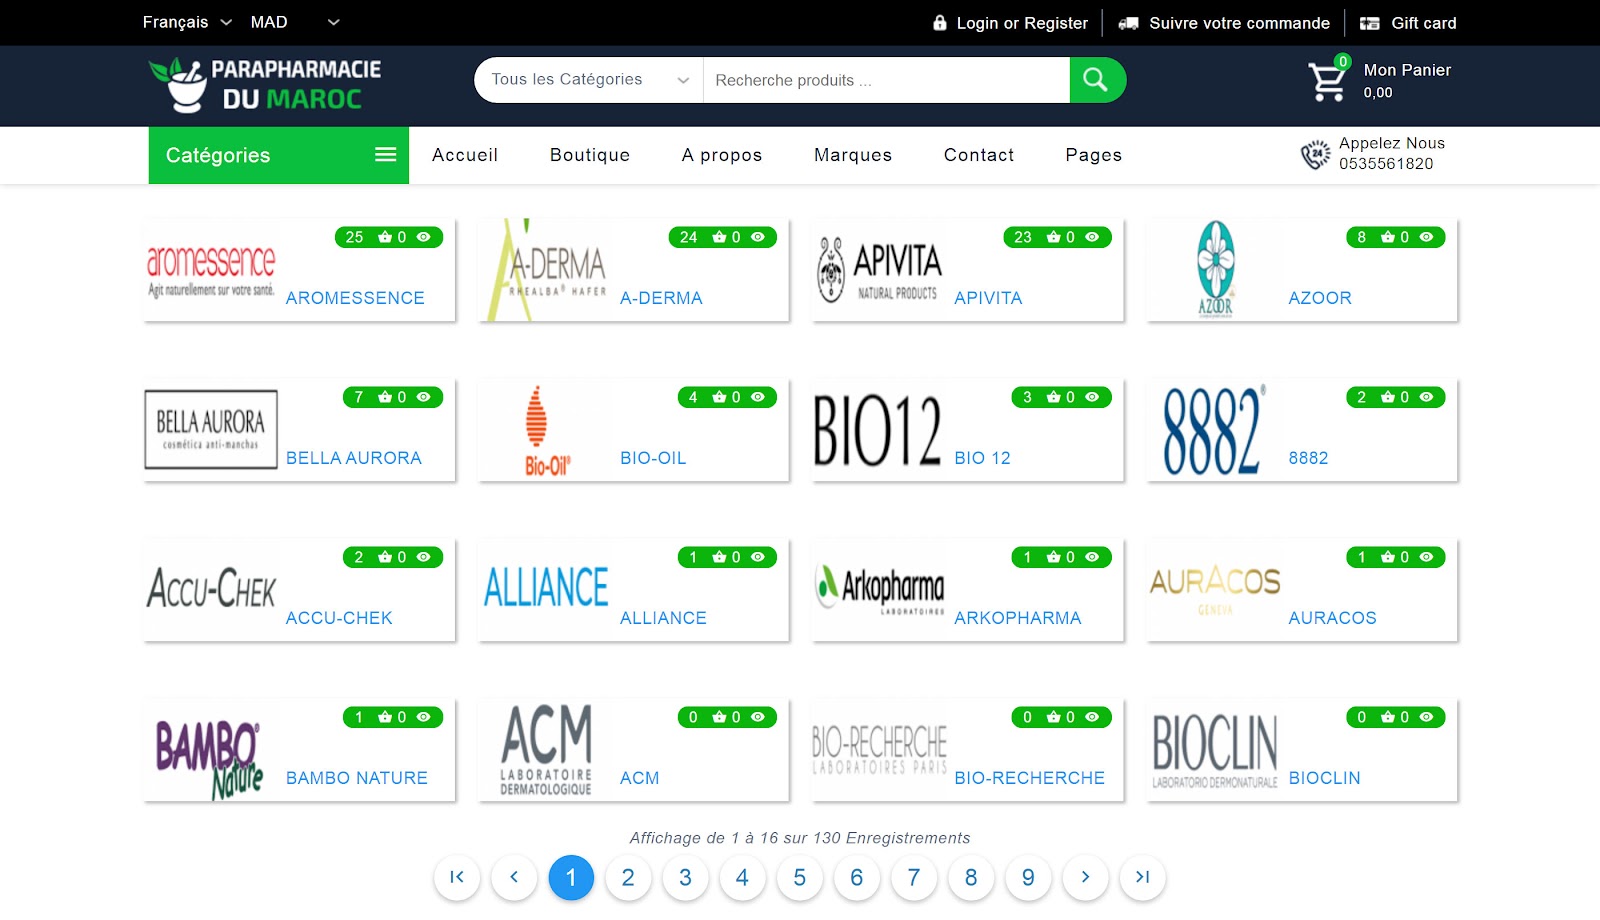Click basket icon on Apivita card
Image resolution: width=1600 pixels, height=920 pixels.
[1053, 237]
